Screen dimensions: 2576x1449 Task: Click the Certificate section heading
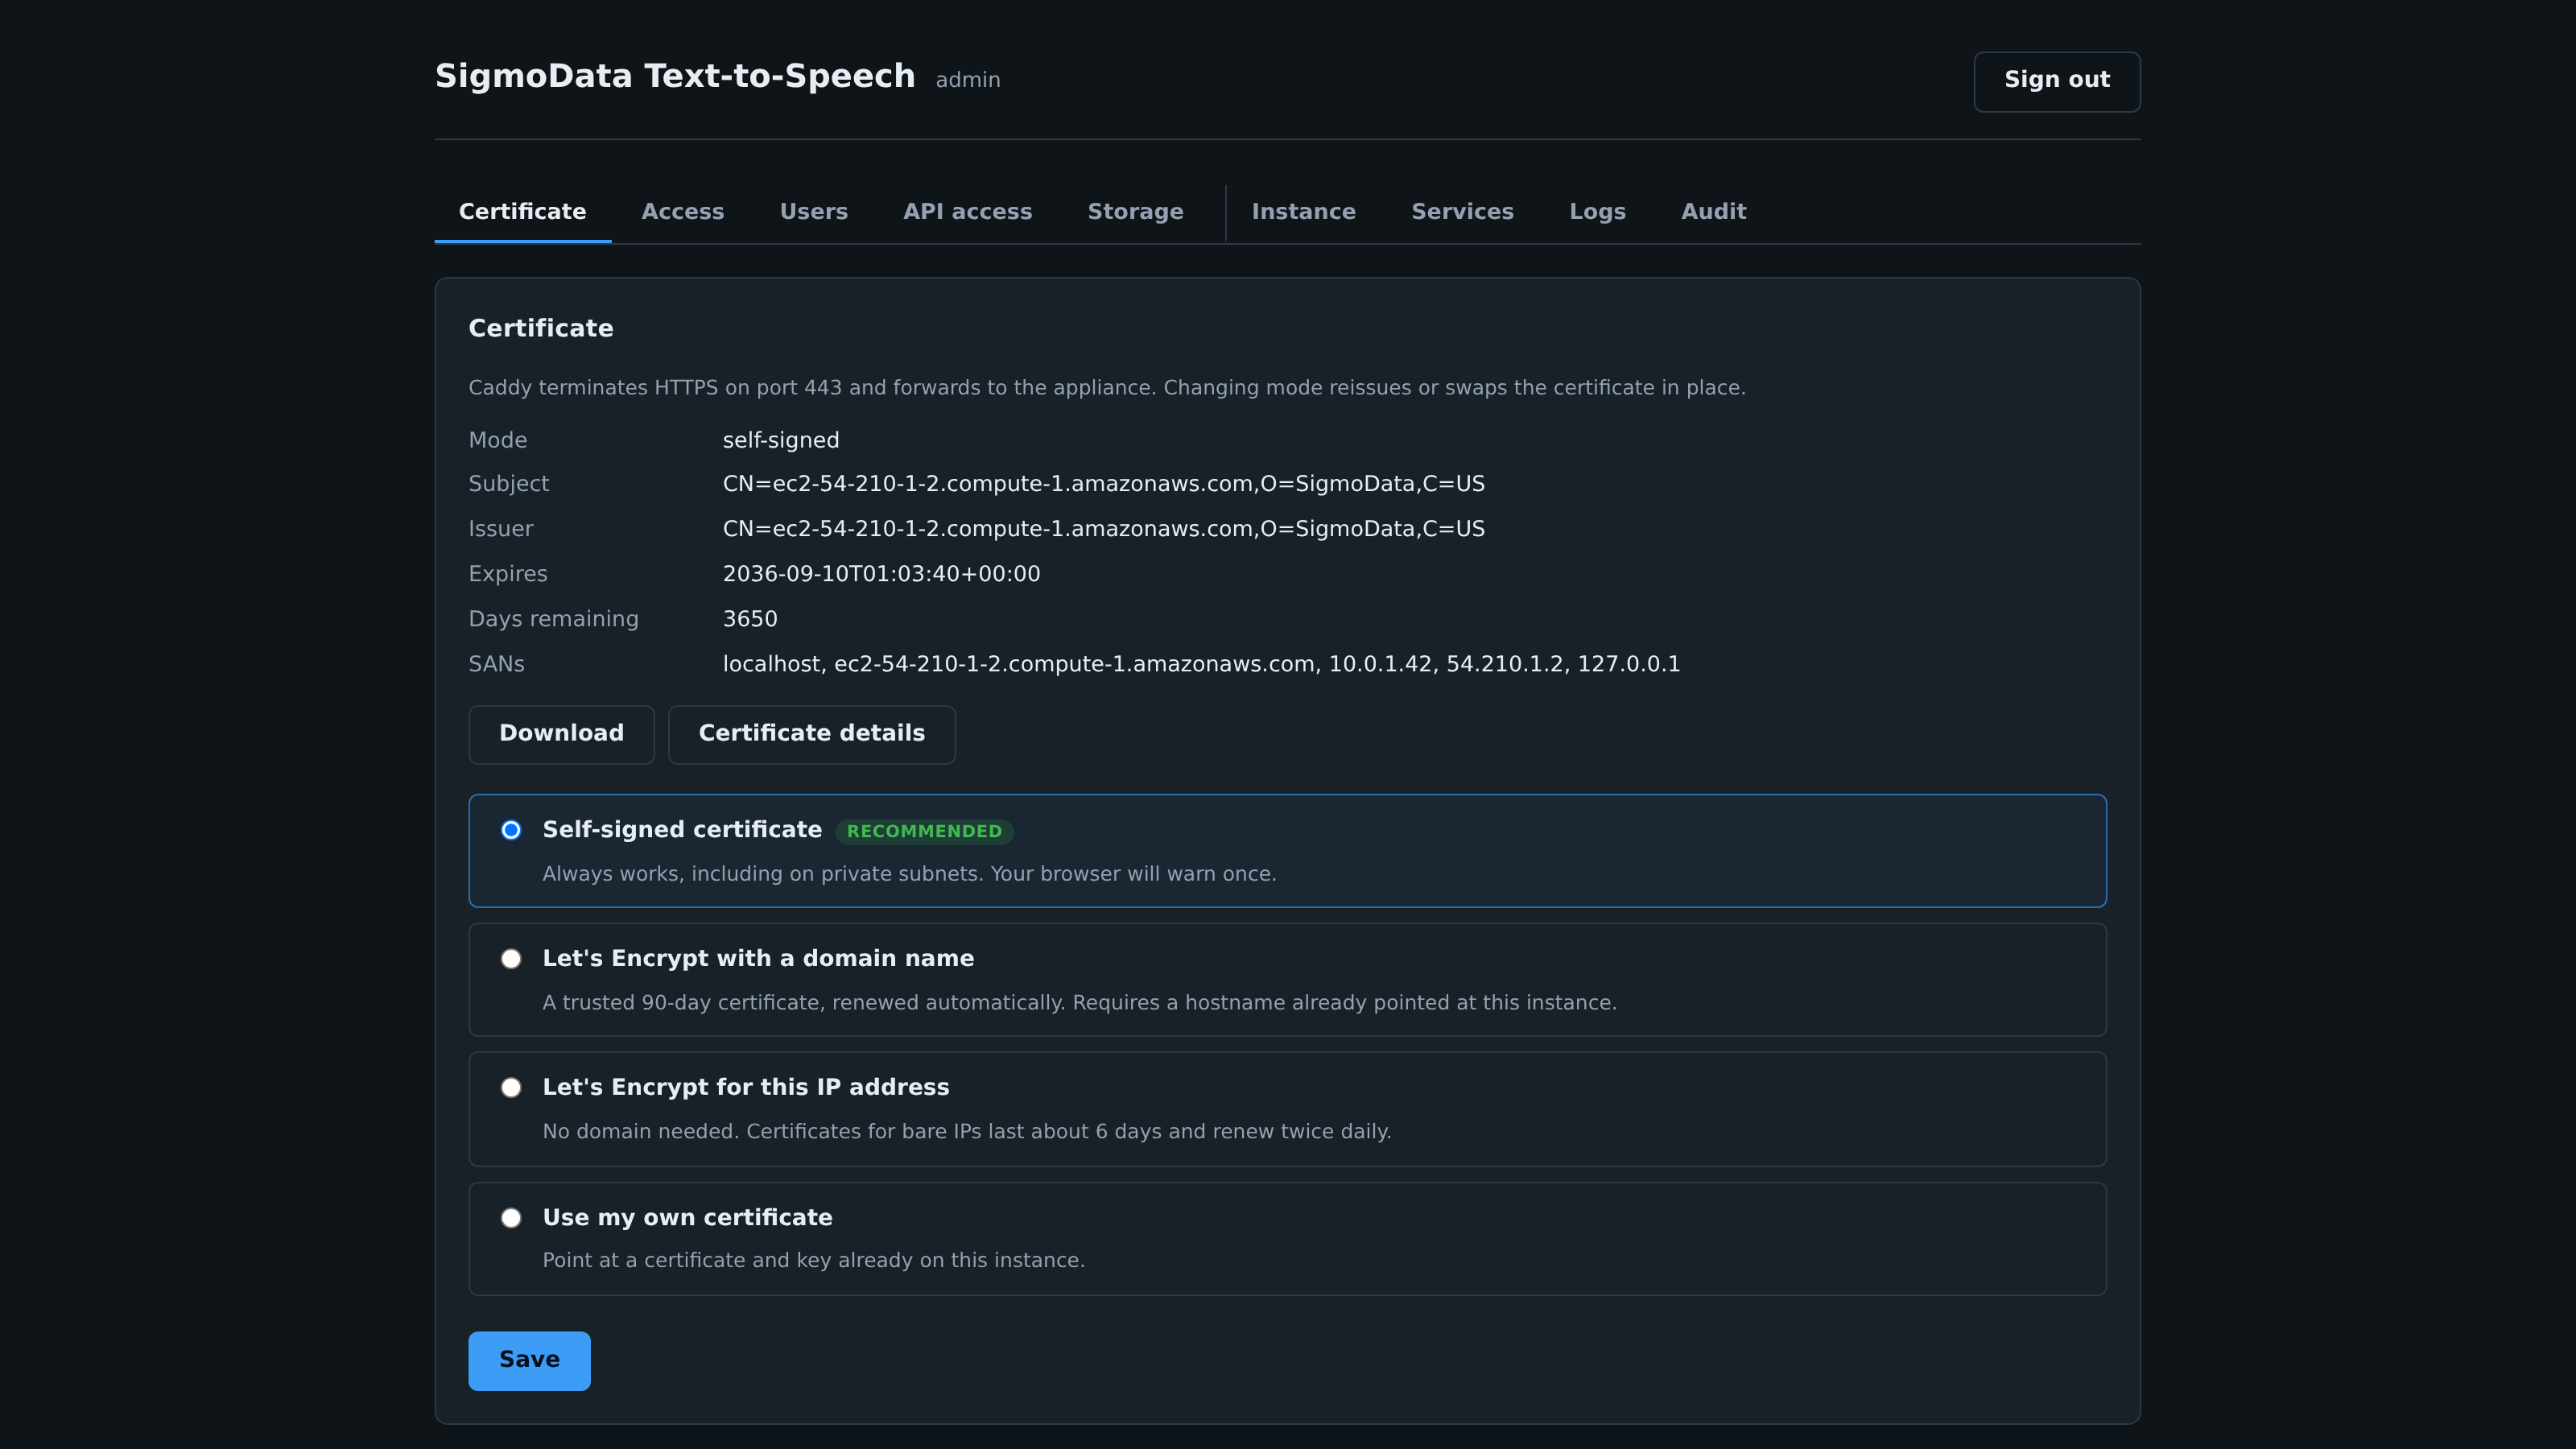tap(541, 329)
